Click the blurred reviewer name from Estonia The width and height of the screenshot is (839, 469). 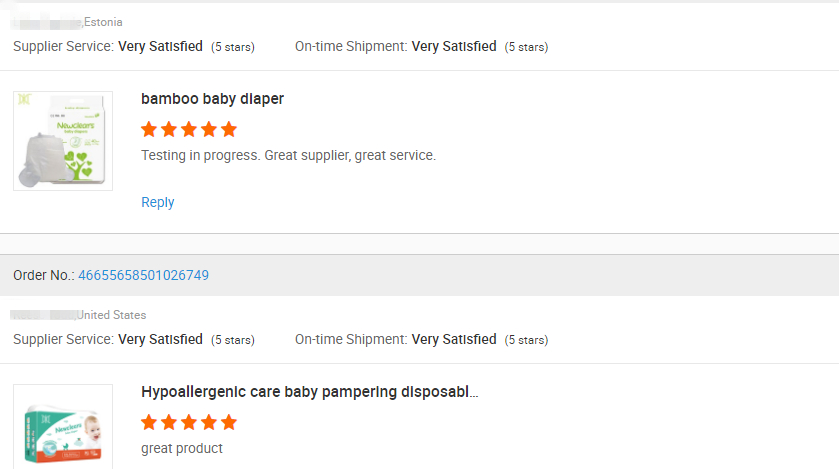click(46, 22)
